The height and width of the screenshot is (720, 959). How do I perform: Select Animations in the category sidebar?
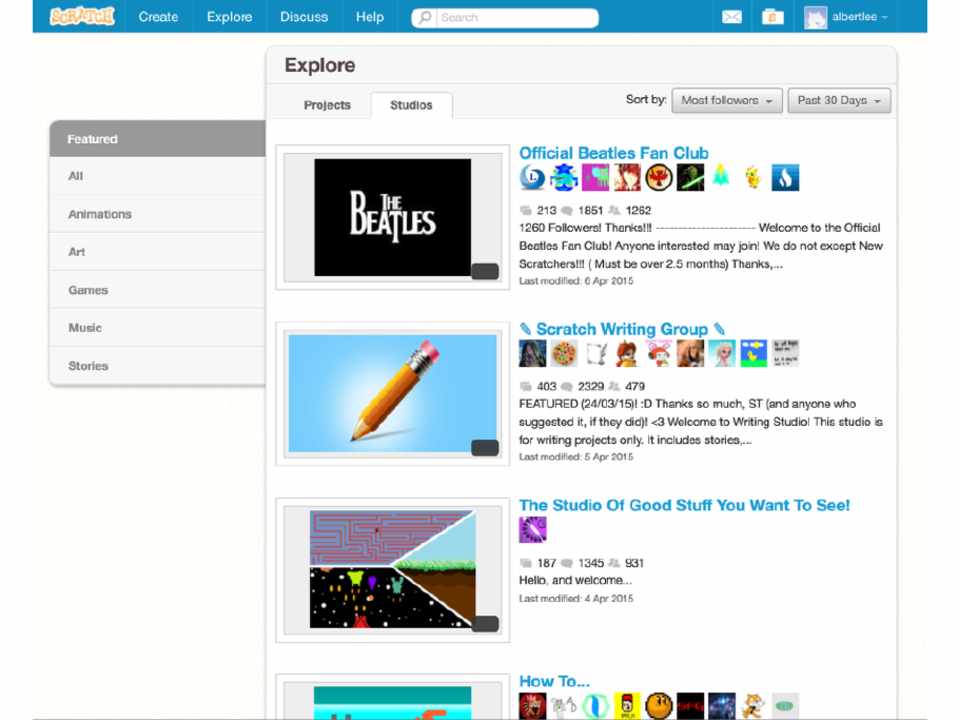pos(100,214)
